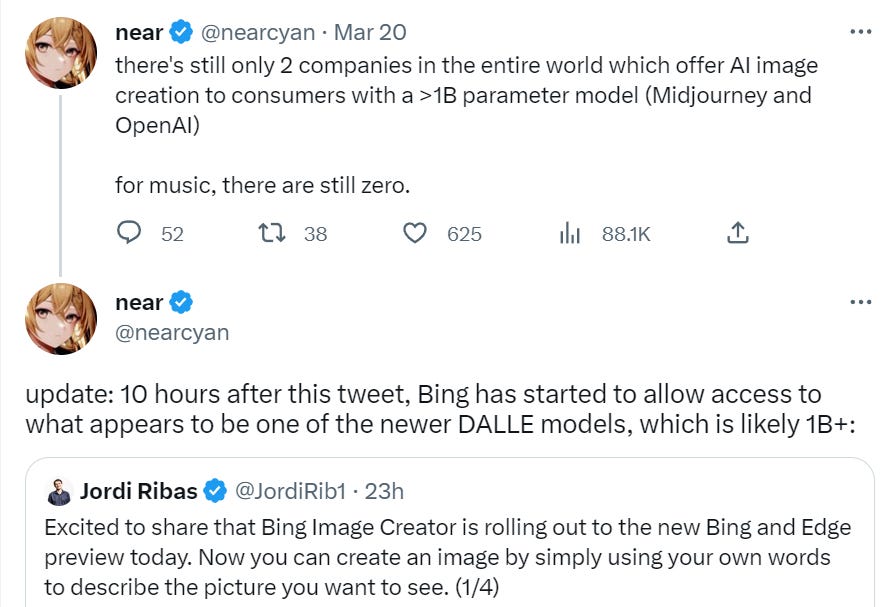Image resolution: width=883 pixels, height=607 pixels.
Task: Open the @JordiRib1 profile handle
Action: point(291,491)
